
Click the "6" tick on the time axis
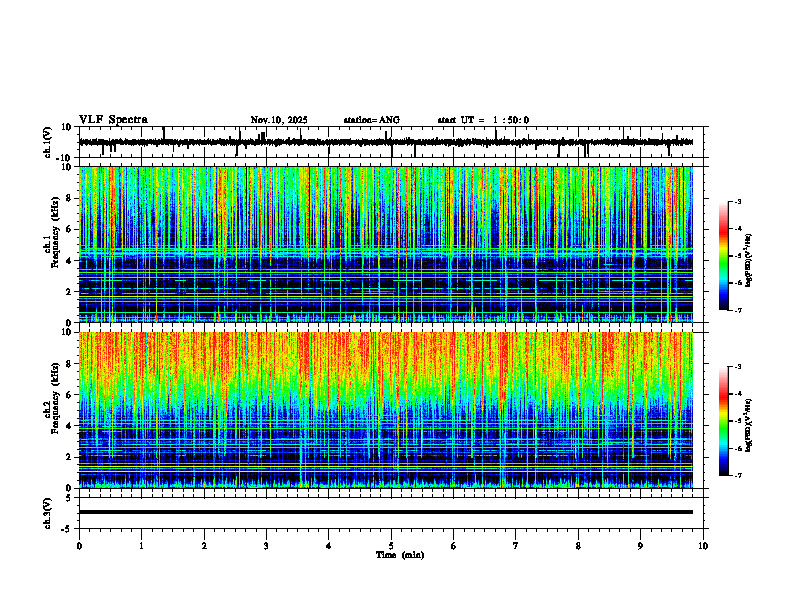pyautogui.click(x=454, y=546)
